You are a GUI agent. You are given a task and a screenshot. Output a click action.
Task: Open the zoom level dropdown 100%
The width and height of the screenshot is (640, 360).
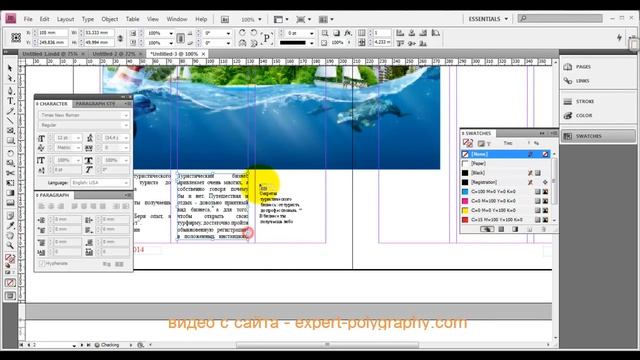[260, 19]
